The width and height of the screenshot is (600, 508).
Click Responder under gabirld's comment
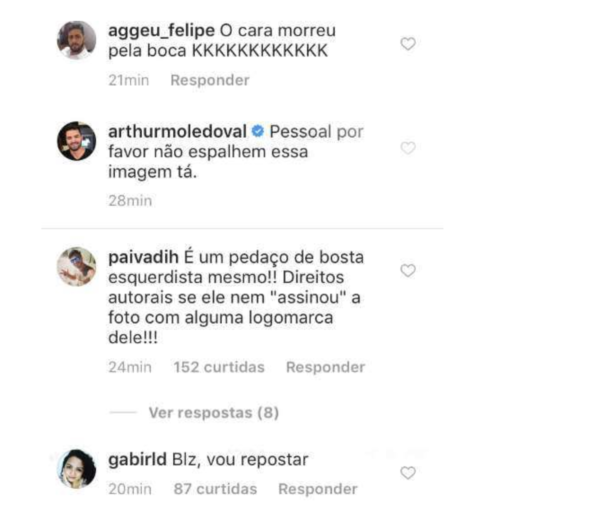[318, 489]
